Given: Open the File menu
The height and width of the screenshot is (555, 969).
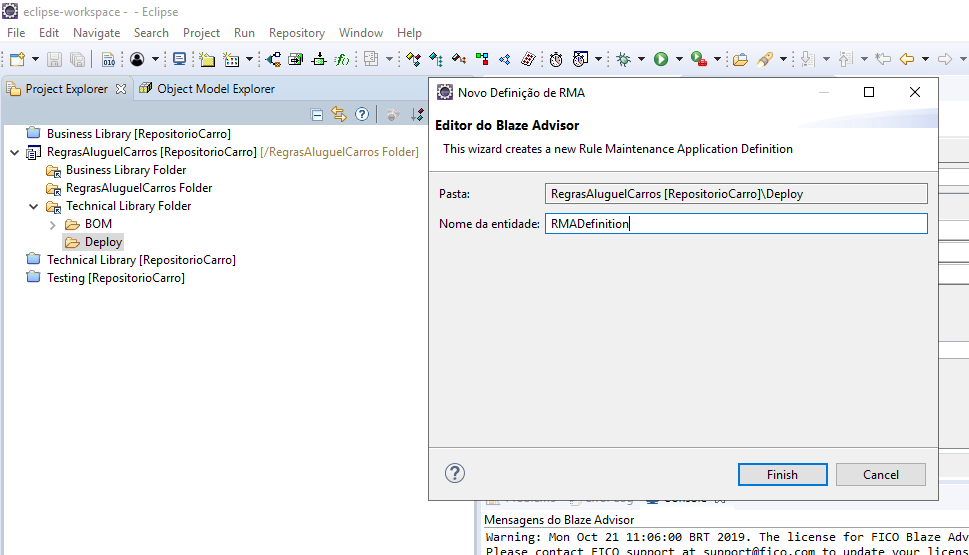Looking at the screenshot, I should tap(16, 33).
